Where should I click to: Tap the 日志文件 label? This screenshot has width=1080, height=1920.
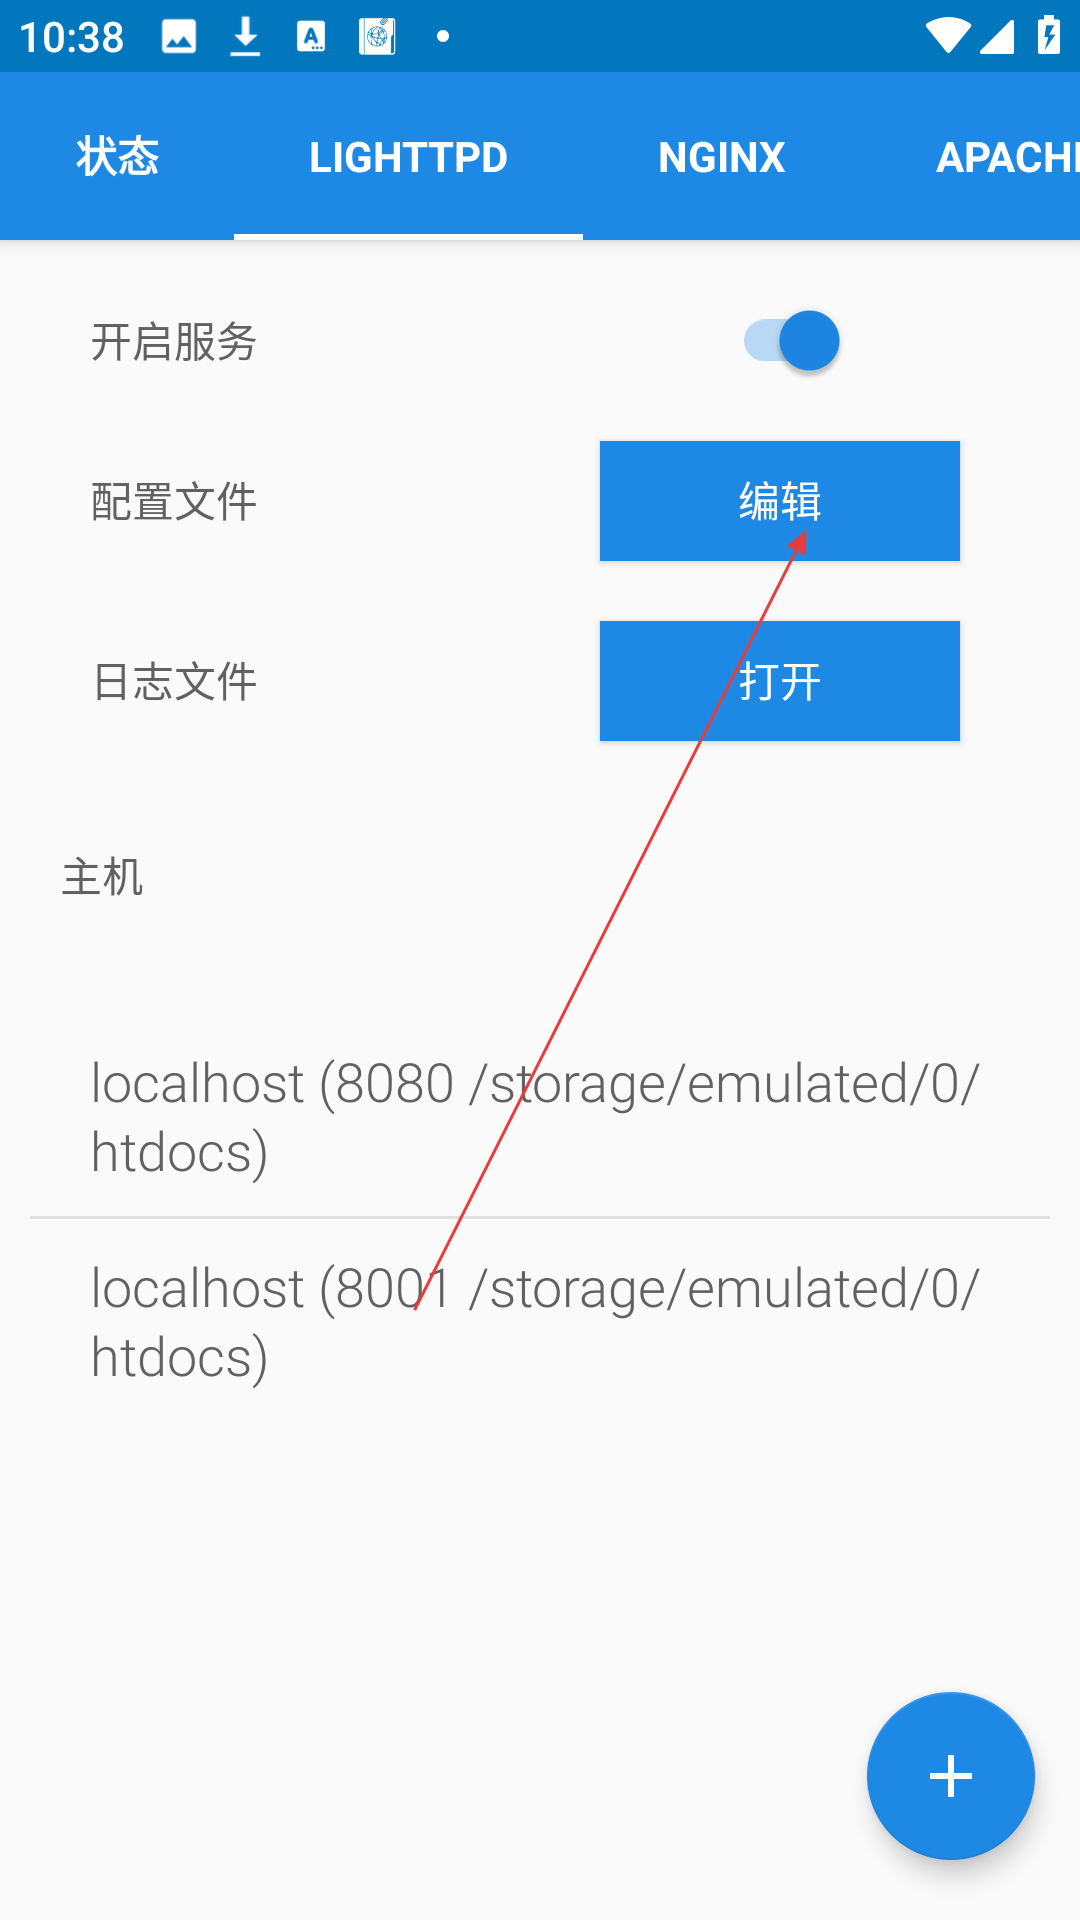174,682
